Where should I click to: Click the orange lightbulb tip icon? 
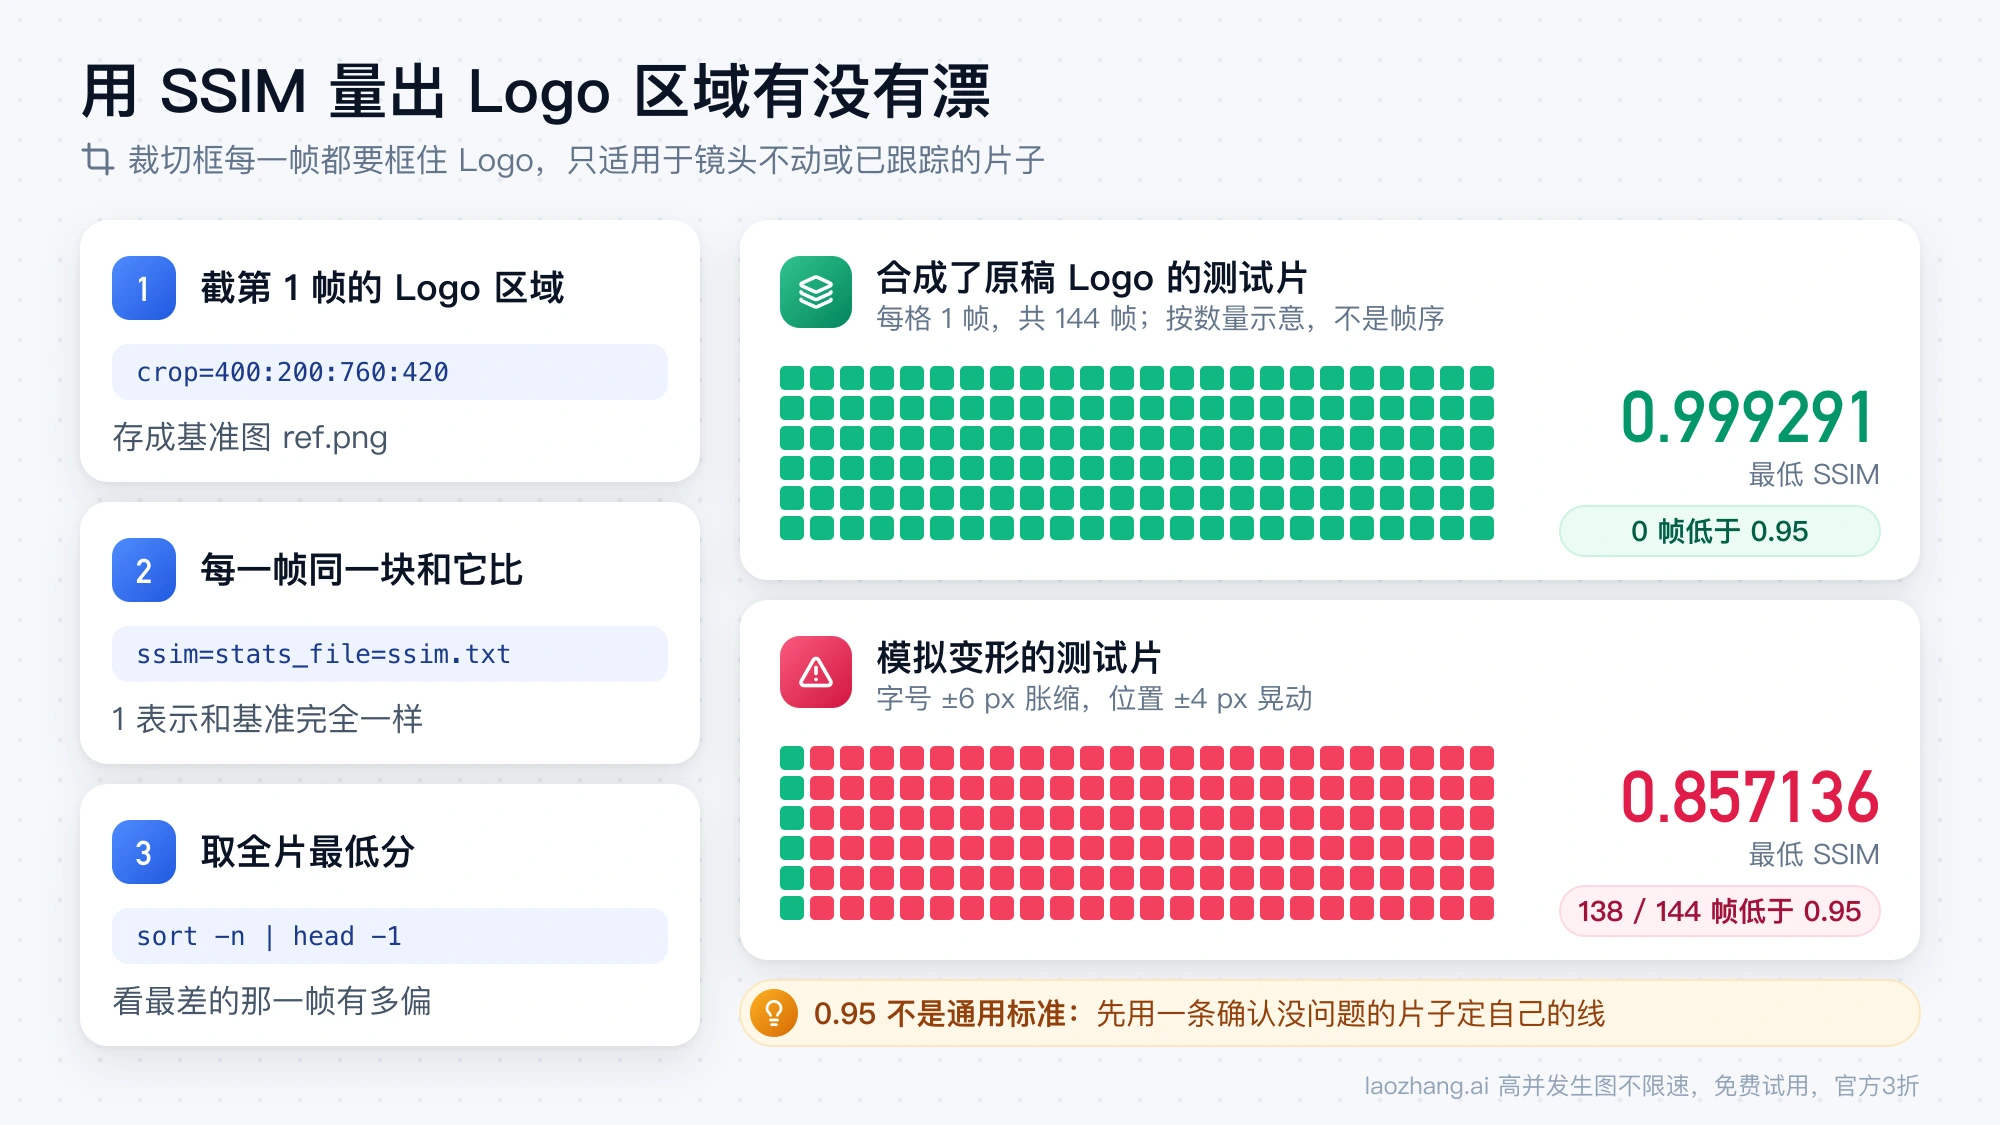point(774,1013)
